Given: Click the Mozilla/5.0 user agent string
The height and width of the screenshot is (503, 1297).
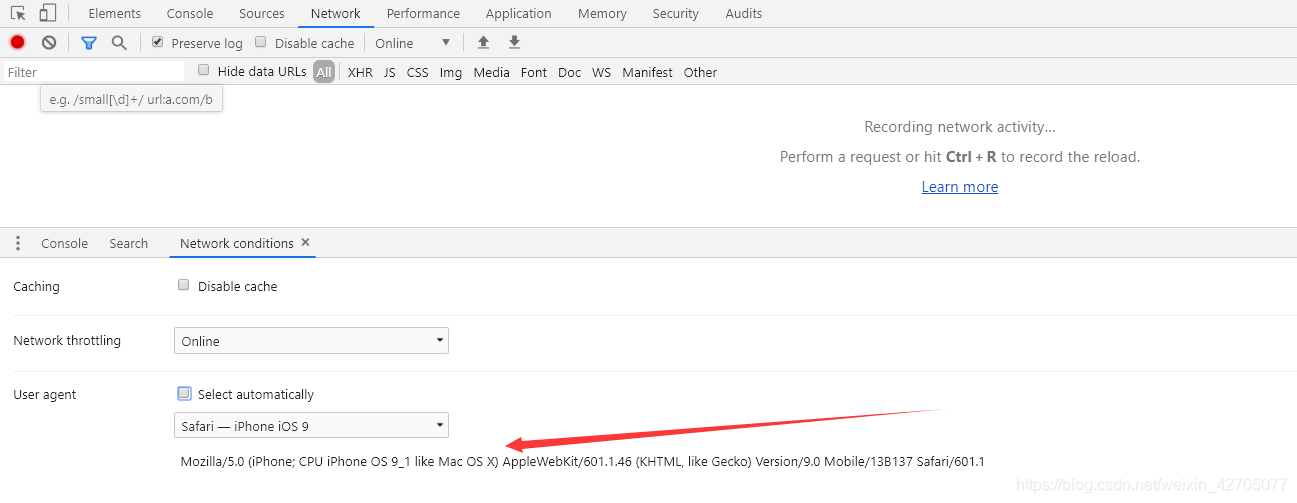Looking at the screenshot, I should point(583,461).
